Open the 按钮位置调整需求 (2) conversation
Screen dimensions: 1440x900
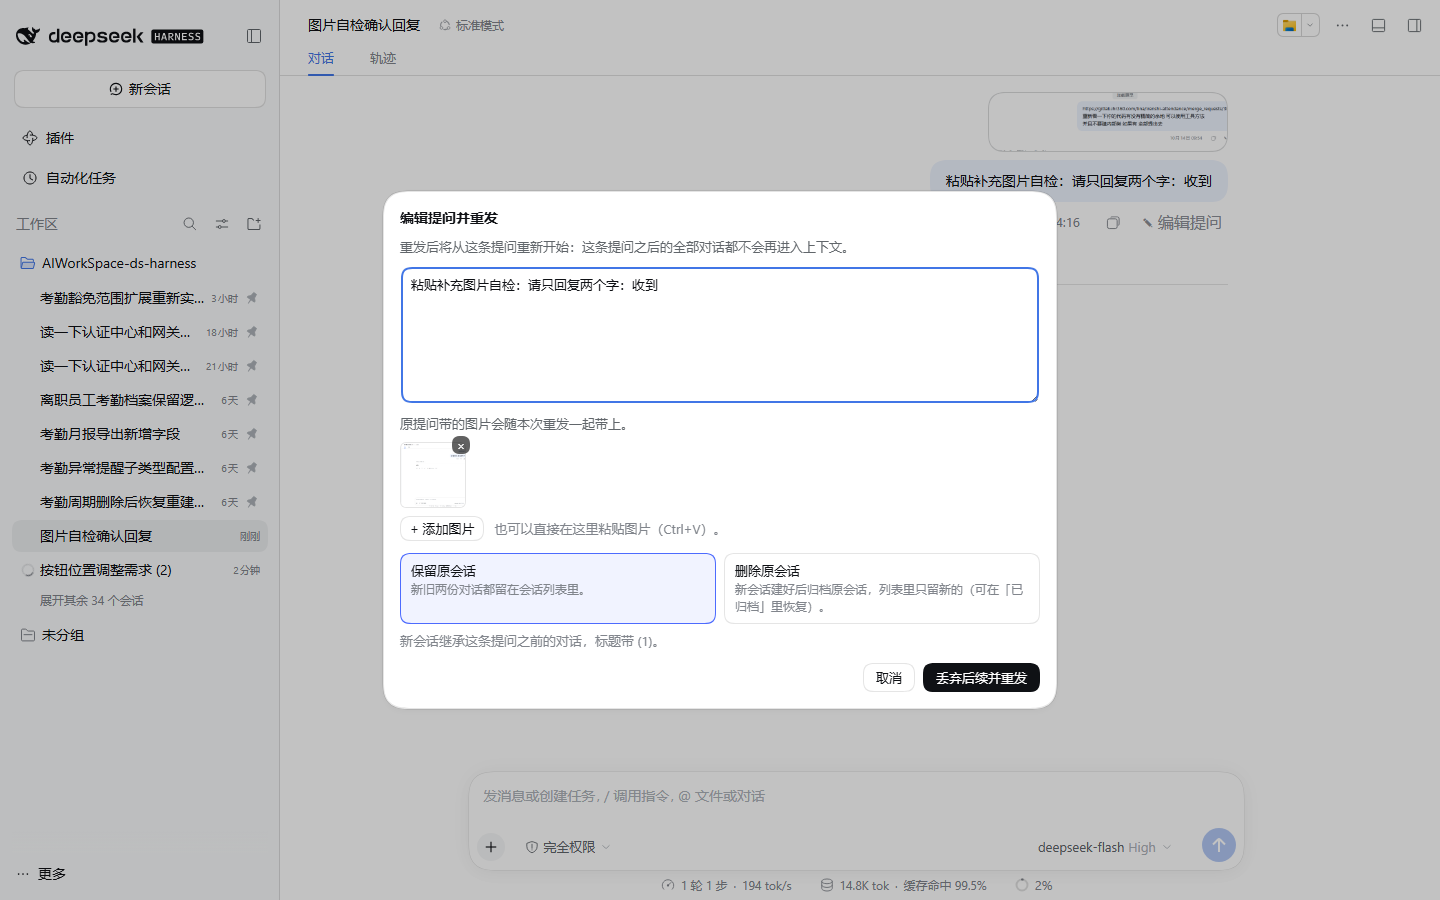(140, 570)
